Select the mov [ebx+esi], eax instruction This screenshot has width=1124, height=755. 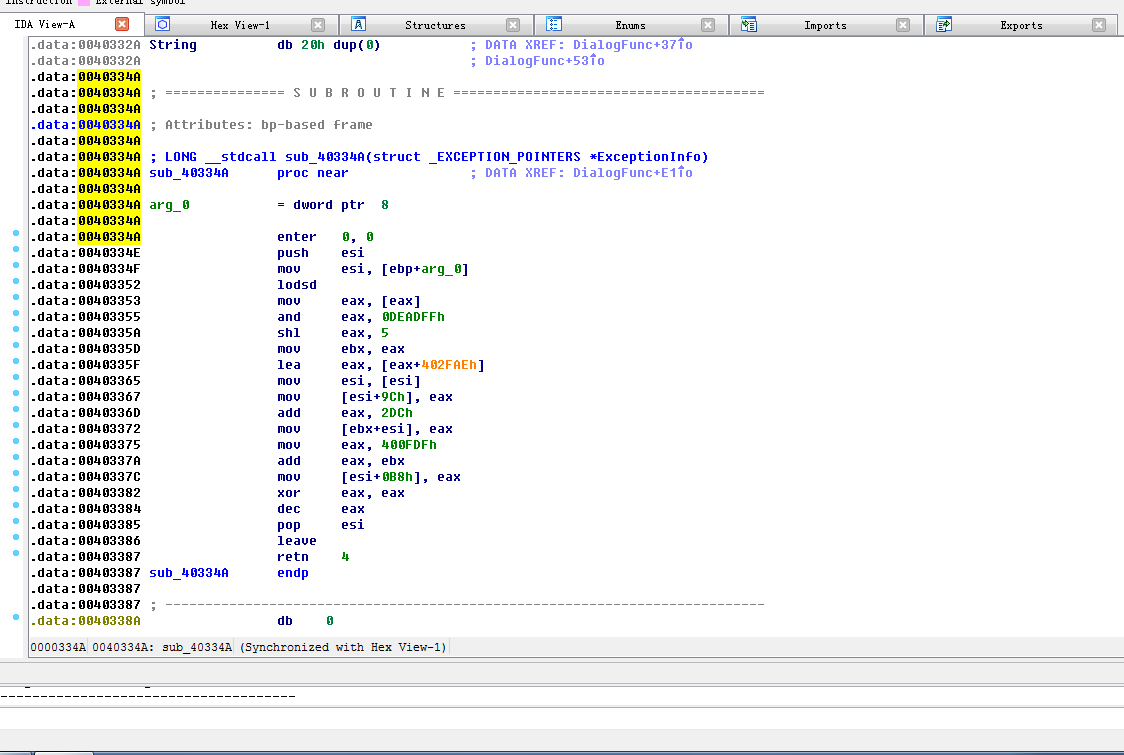365,429
